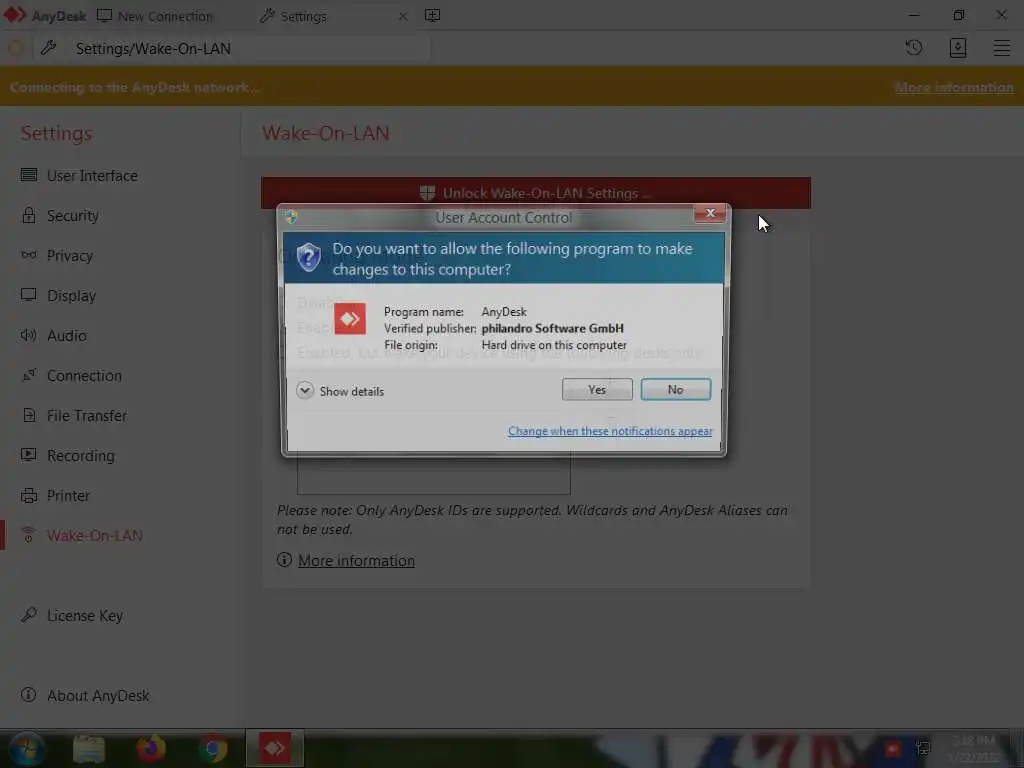Click the wrench icon beside the address field
The width and height of the screenshot is (1024, 768).
48,48
